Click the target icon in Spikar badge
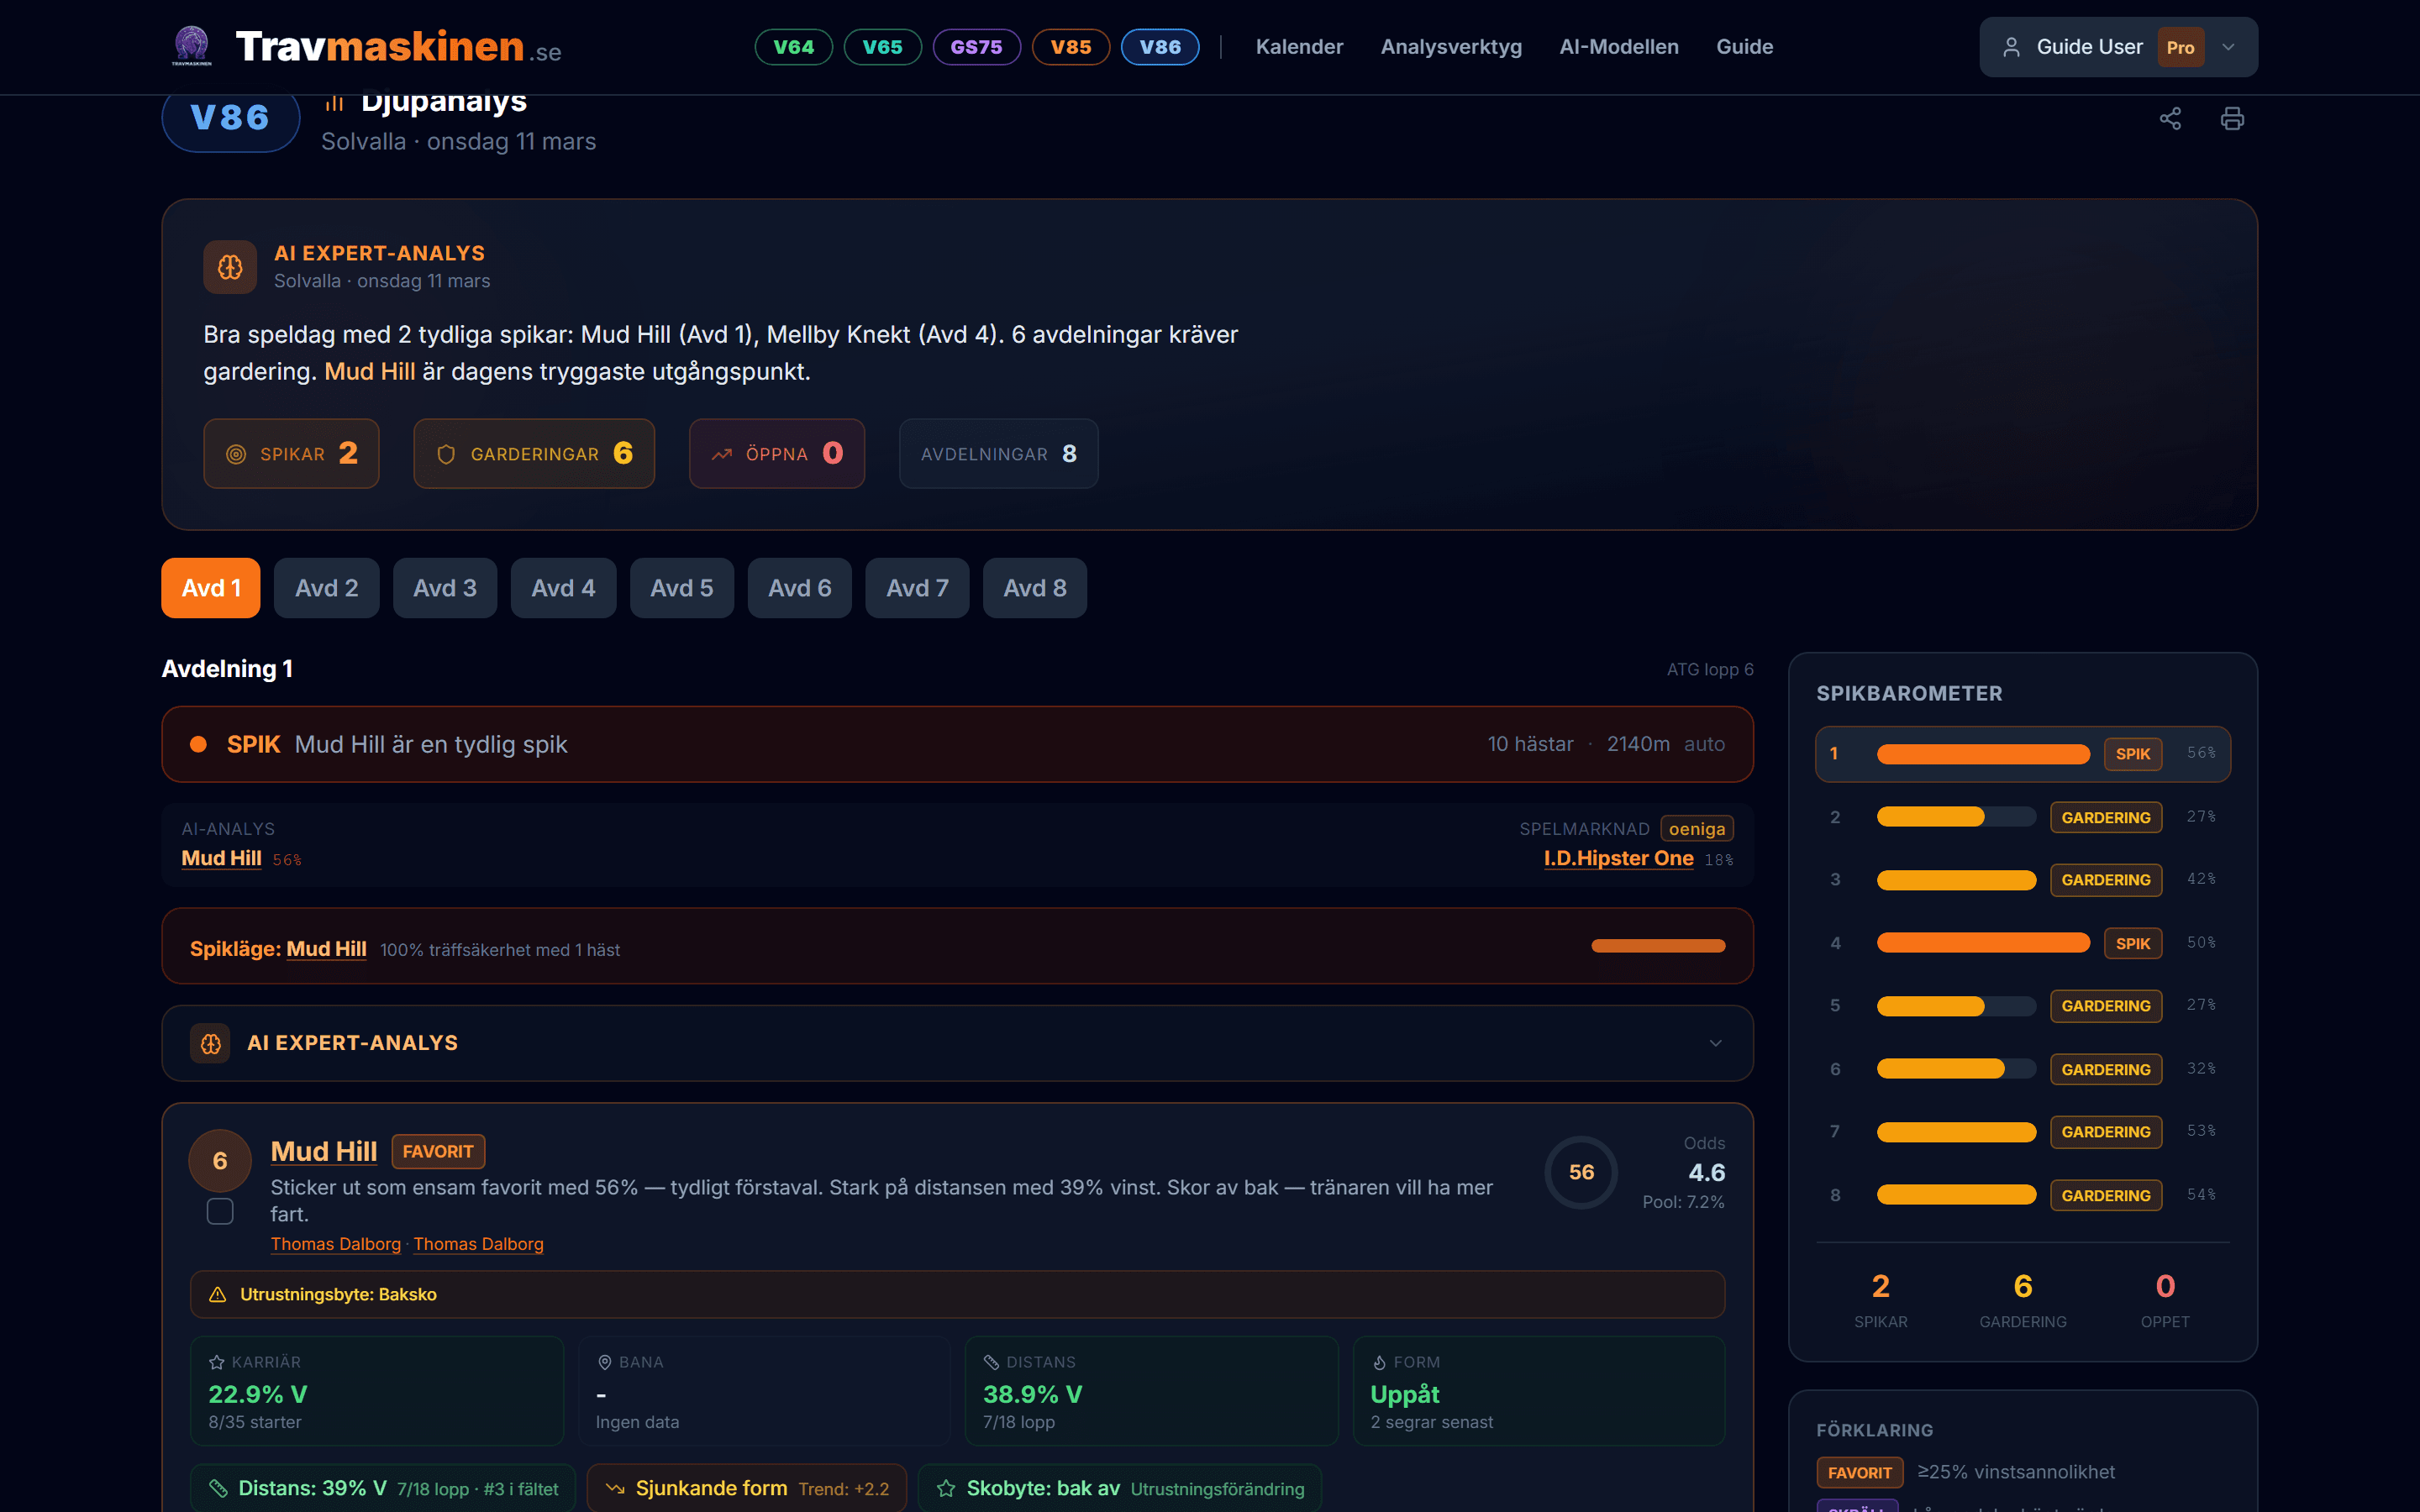Image resolution: width=2420 pixels, height=1512 pixels. (236, 454)
